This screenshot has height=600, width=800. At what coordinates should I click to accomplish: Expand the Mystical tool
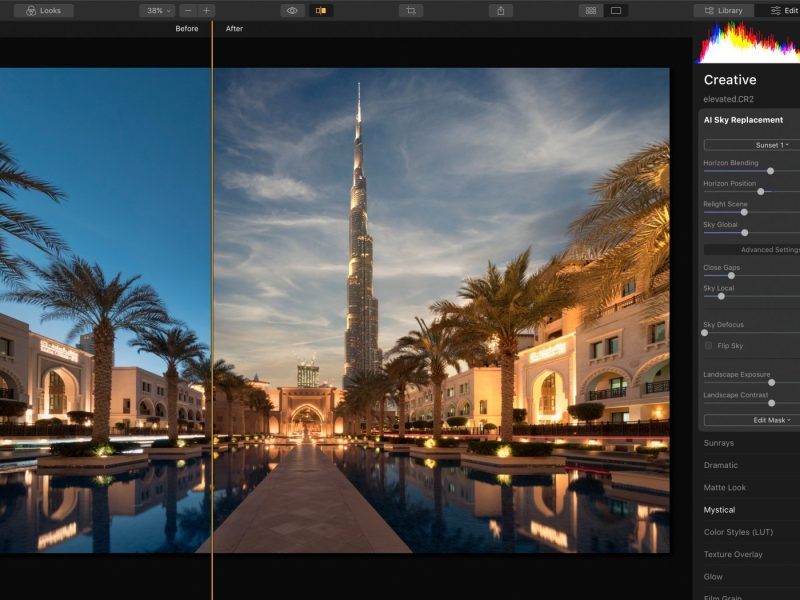coord(719,510)
